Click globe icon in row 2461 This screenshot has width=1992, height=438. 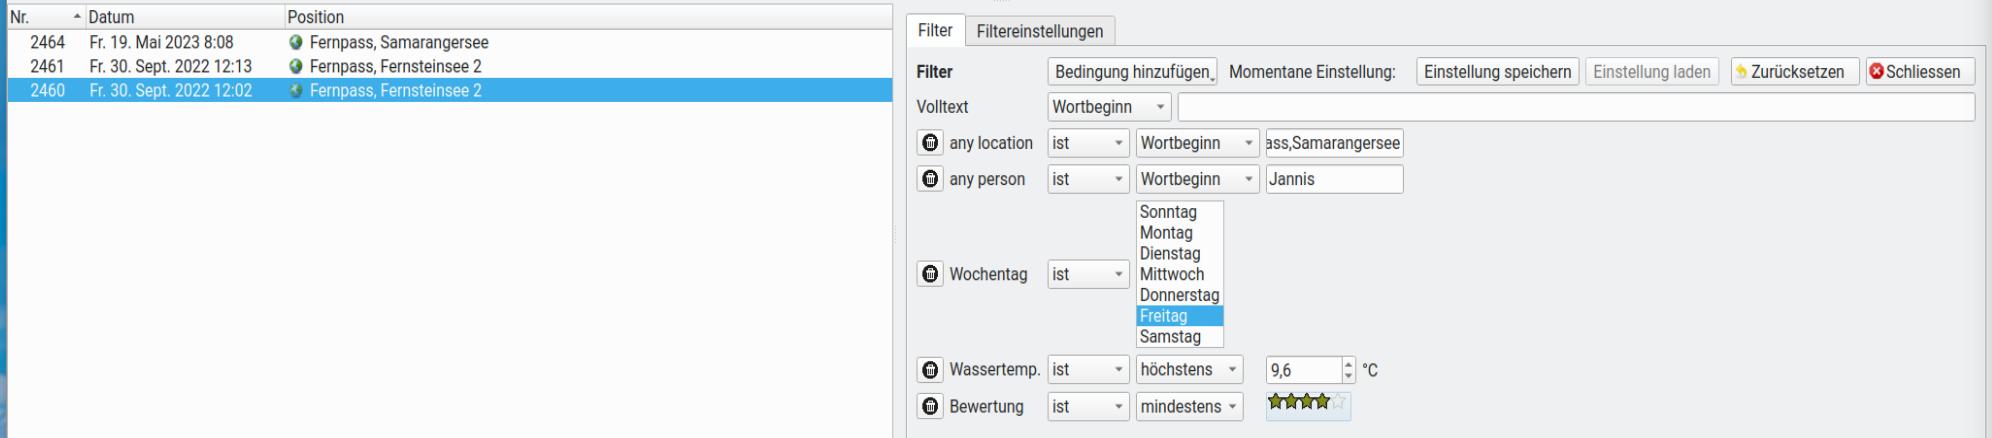tap(295, 67)
